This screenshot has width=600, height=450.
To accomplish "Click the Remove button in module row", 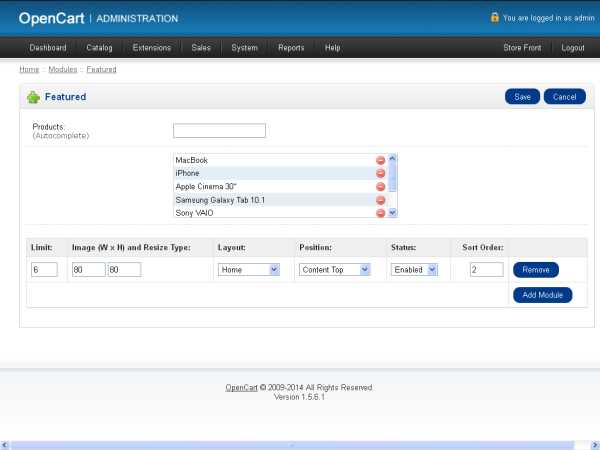I will pyautogui.click(x=536, y=270).
